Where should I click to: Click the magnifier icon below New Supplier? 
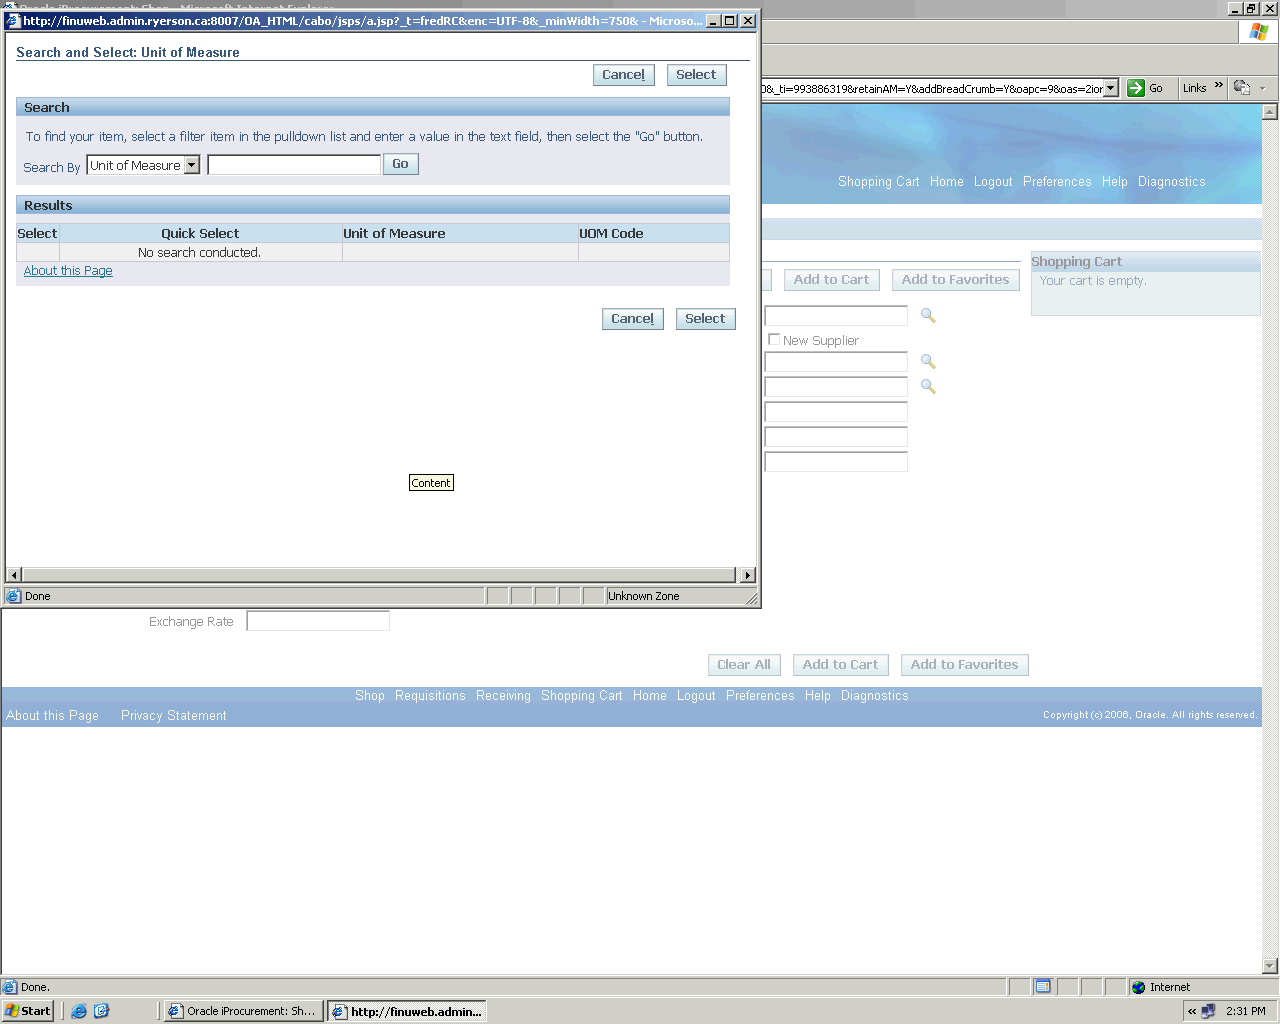pos(928,362)
